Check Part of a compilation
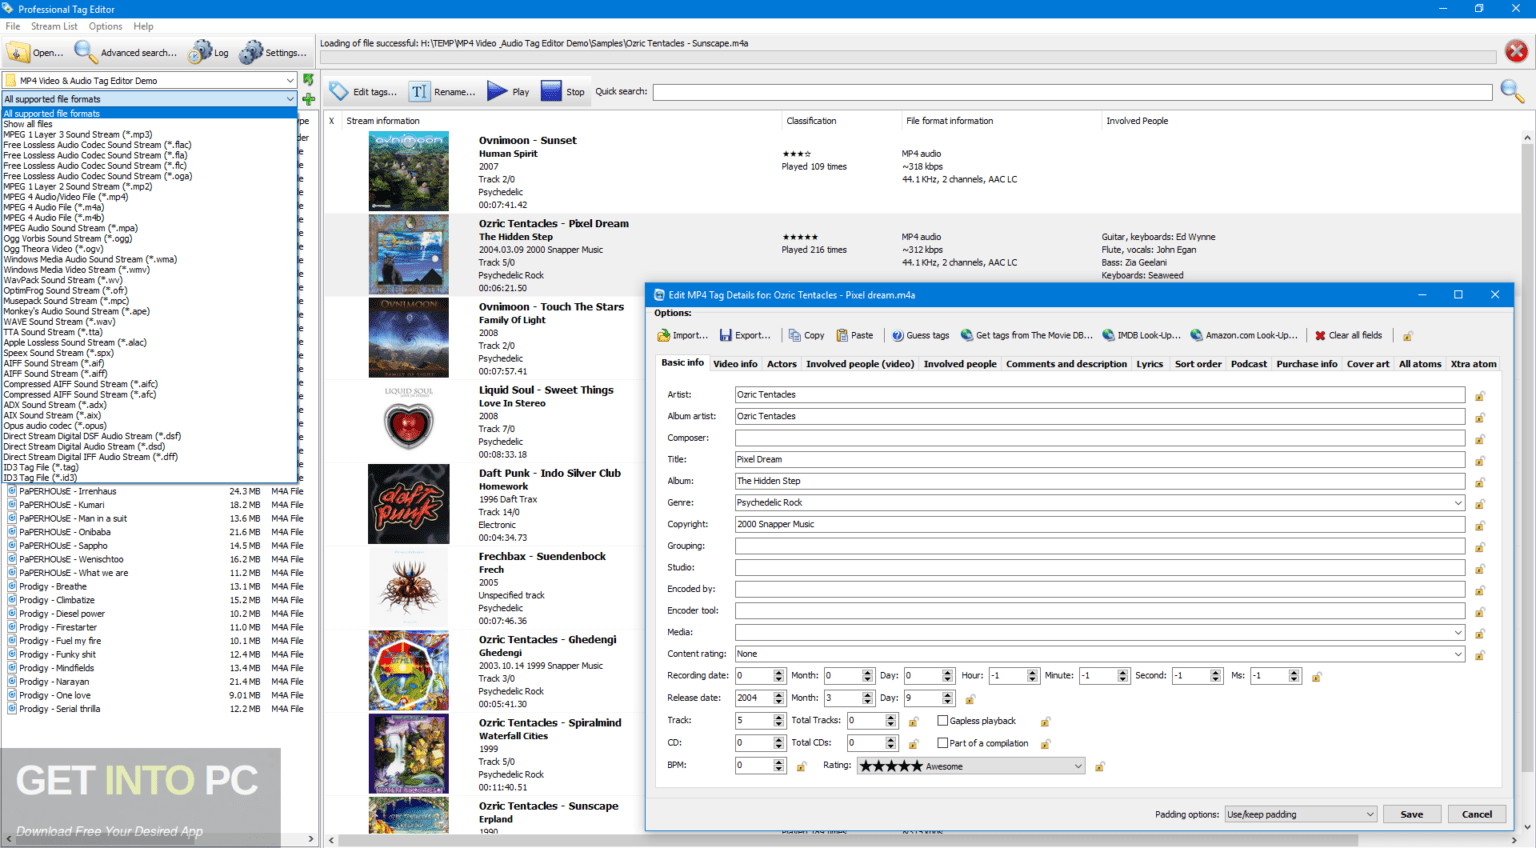Image resolution: width=1536 pixels, height=848 pixels. [x=941, y=743]
